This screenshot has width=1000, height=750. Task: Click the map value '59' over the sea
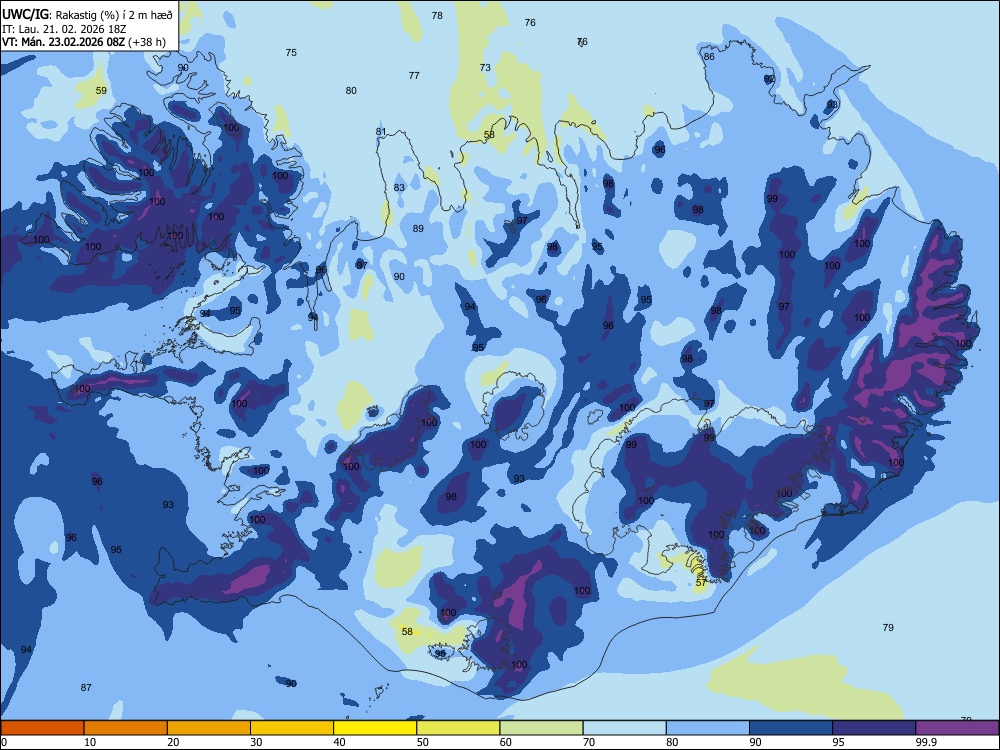[101, 91]
